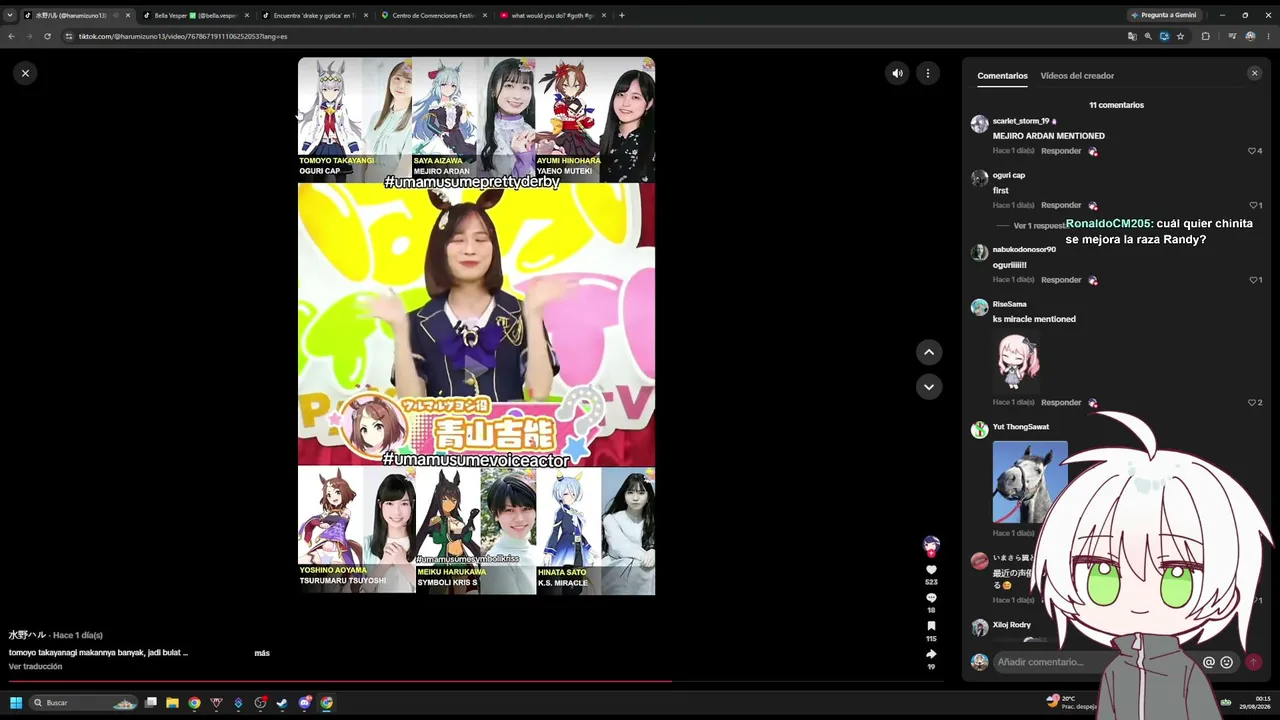
Task: Open the Windows Start menu
Action: click(16, 703)
